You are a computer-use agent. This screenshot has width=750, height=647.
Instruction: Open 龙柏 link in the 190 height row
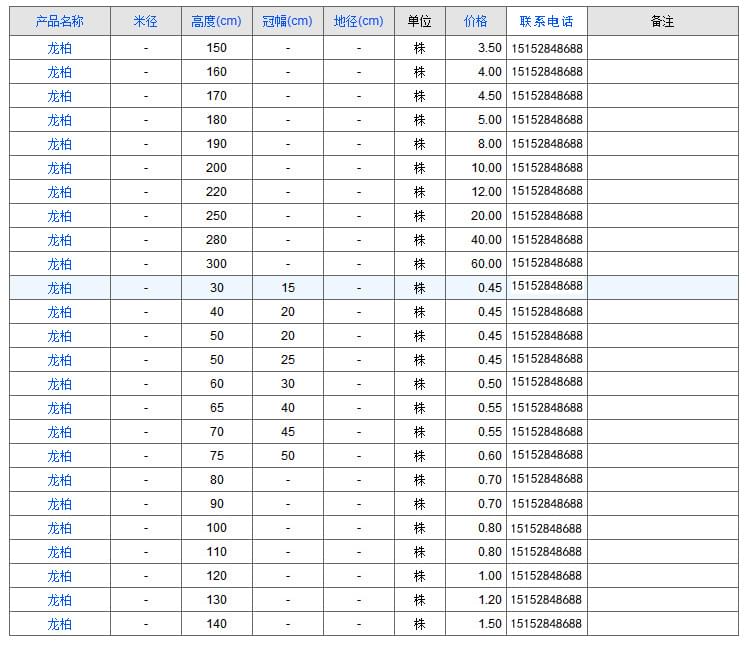coord(60,144)
